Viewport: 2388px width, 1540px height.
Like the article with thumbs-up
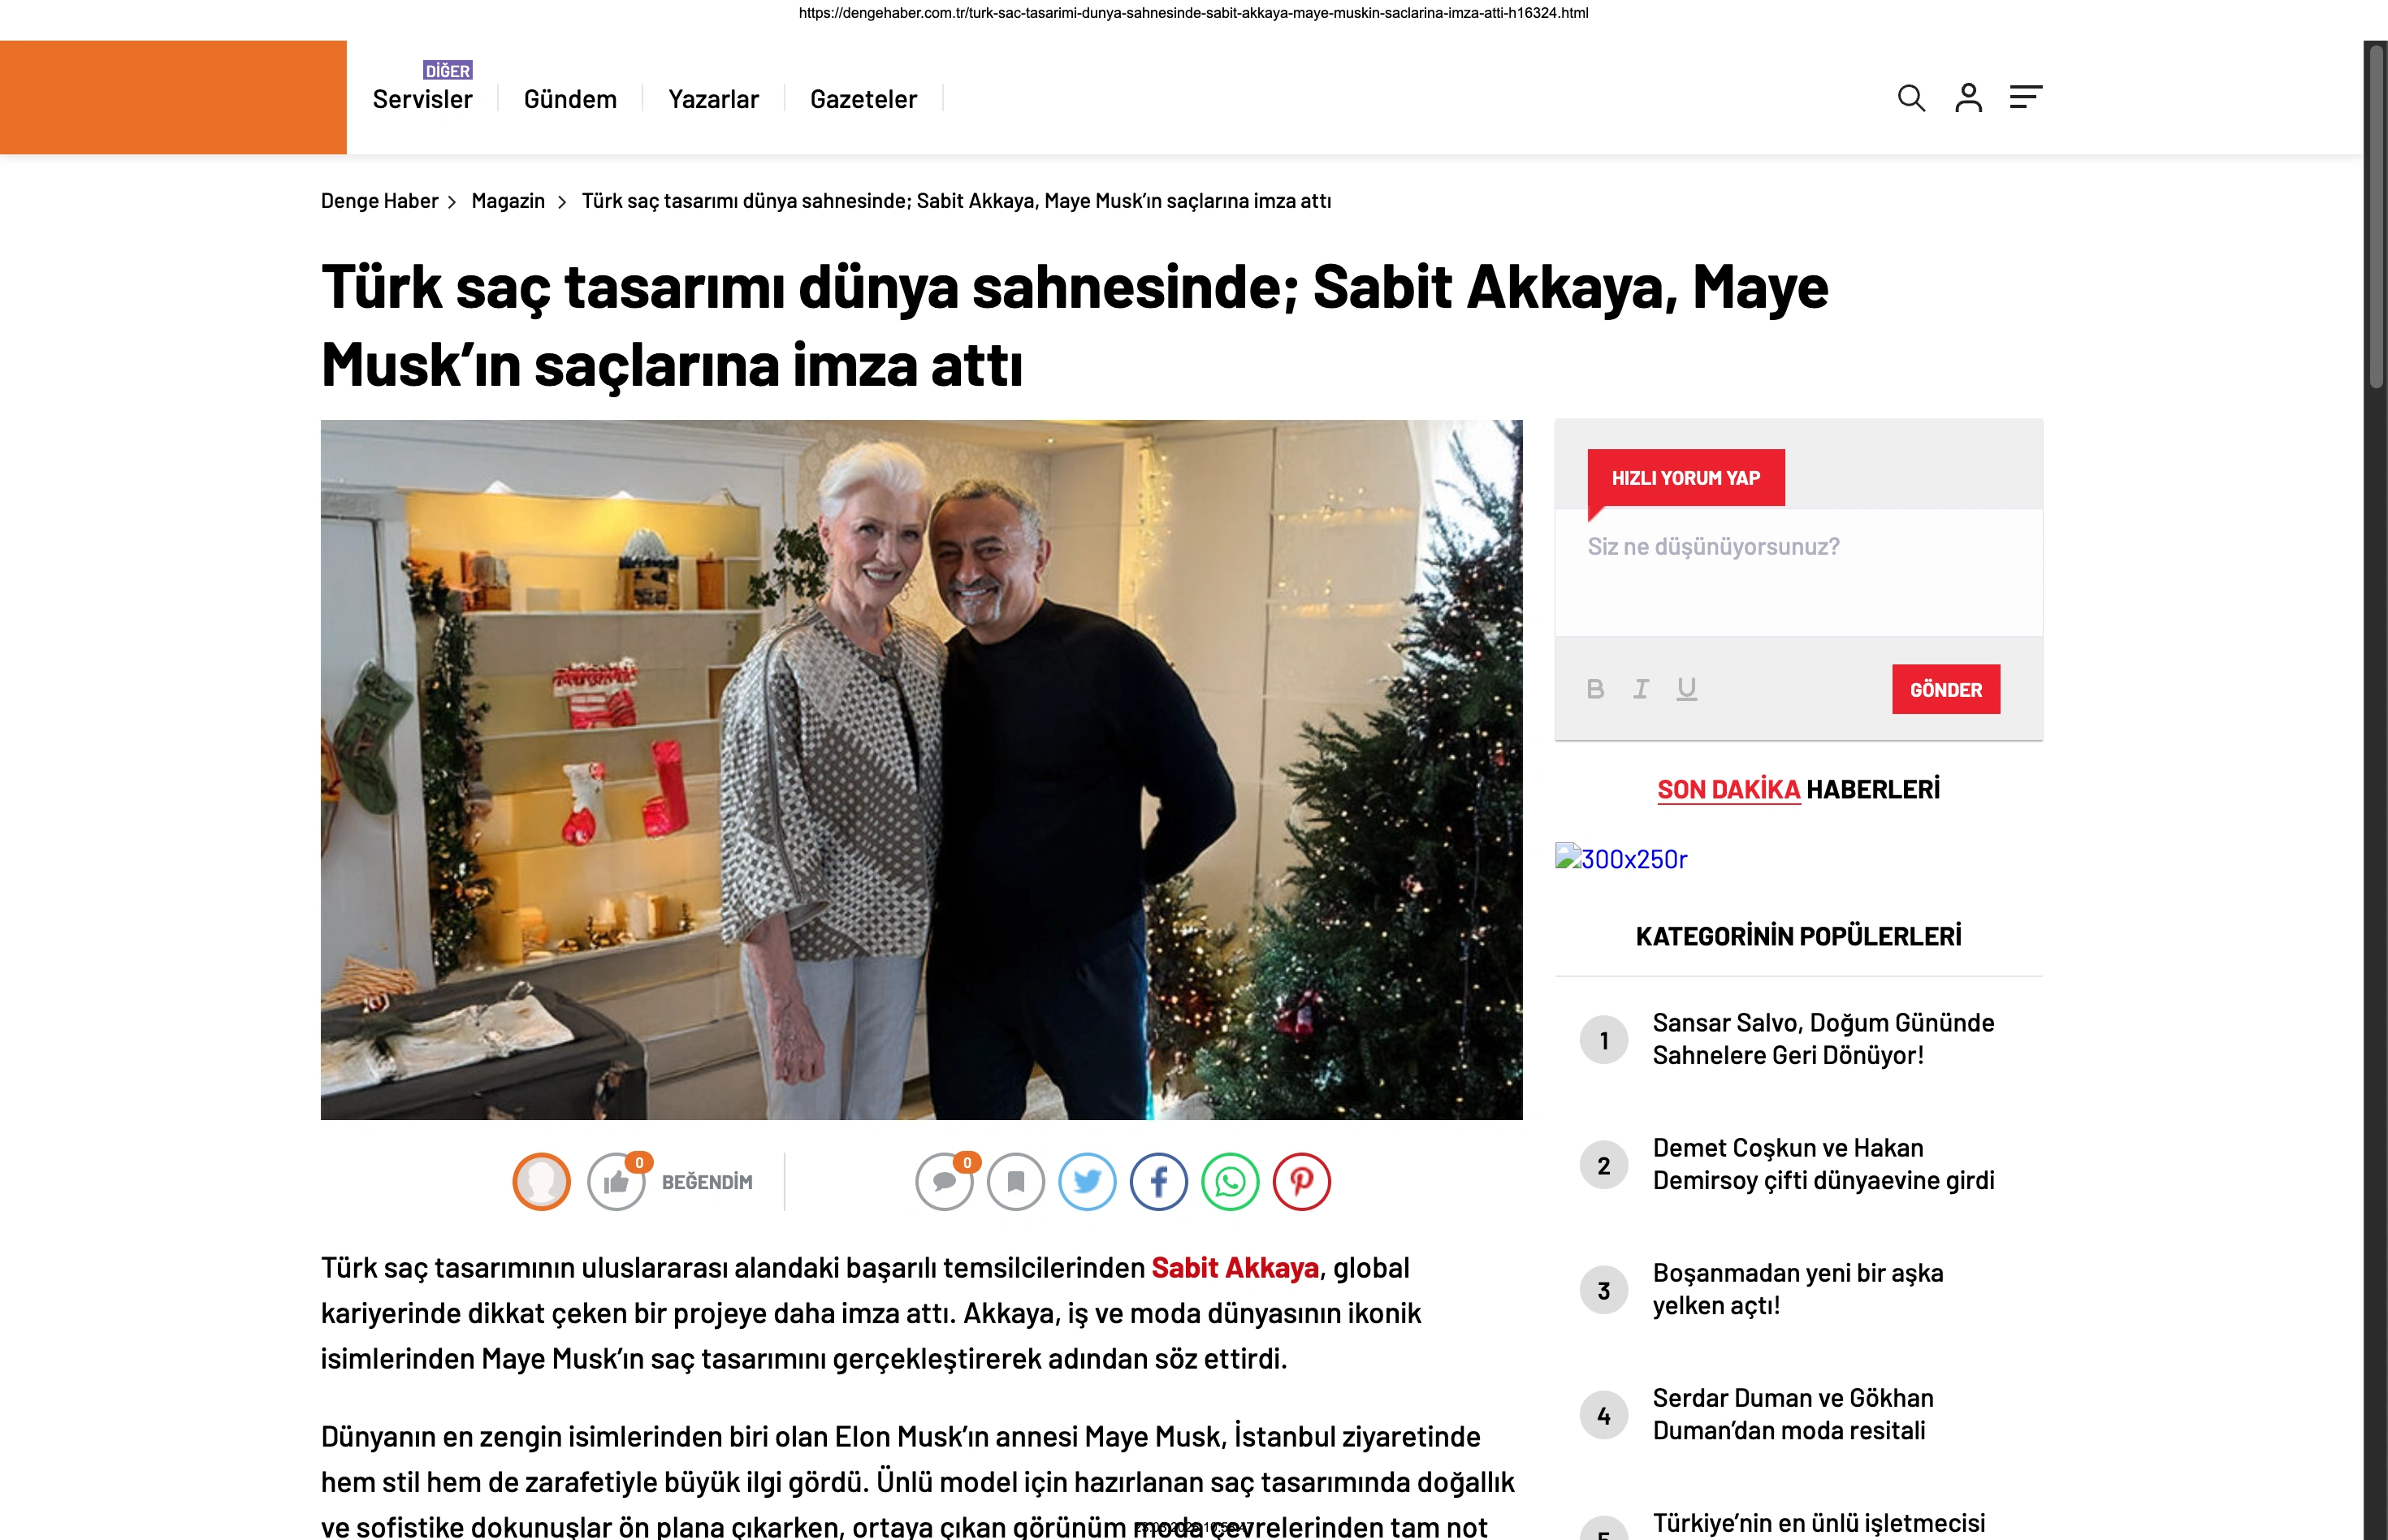[x=616, y=1182]
